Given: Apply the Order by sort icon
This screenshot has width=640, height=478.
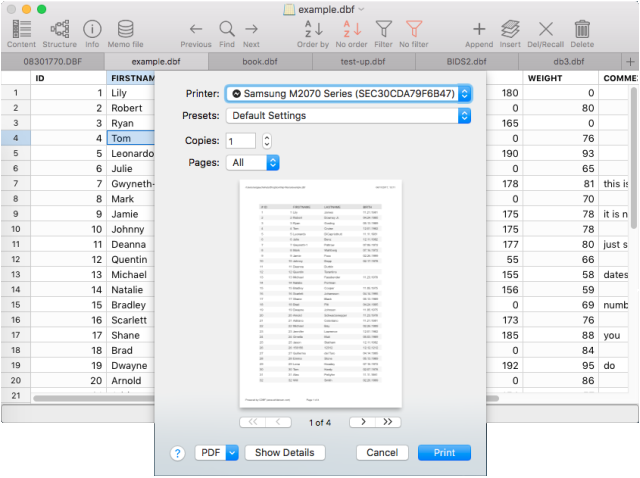Looking at the screenshot, I should pyautogui.click(x=313, y=30).
